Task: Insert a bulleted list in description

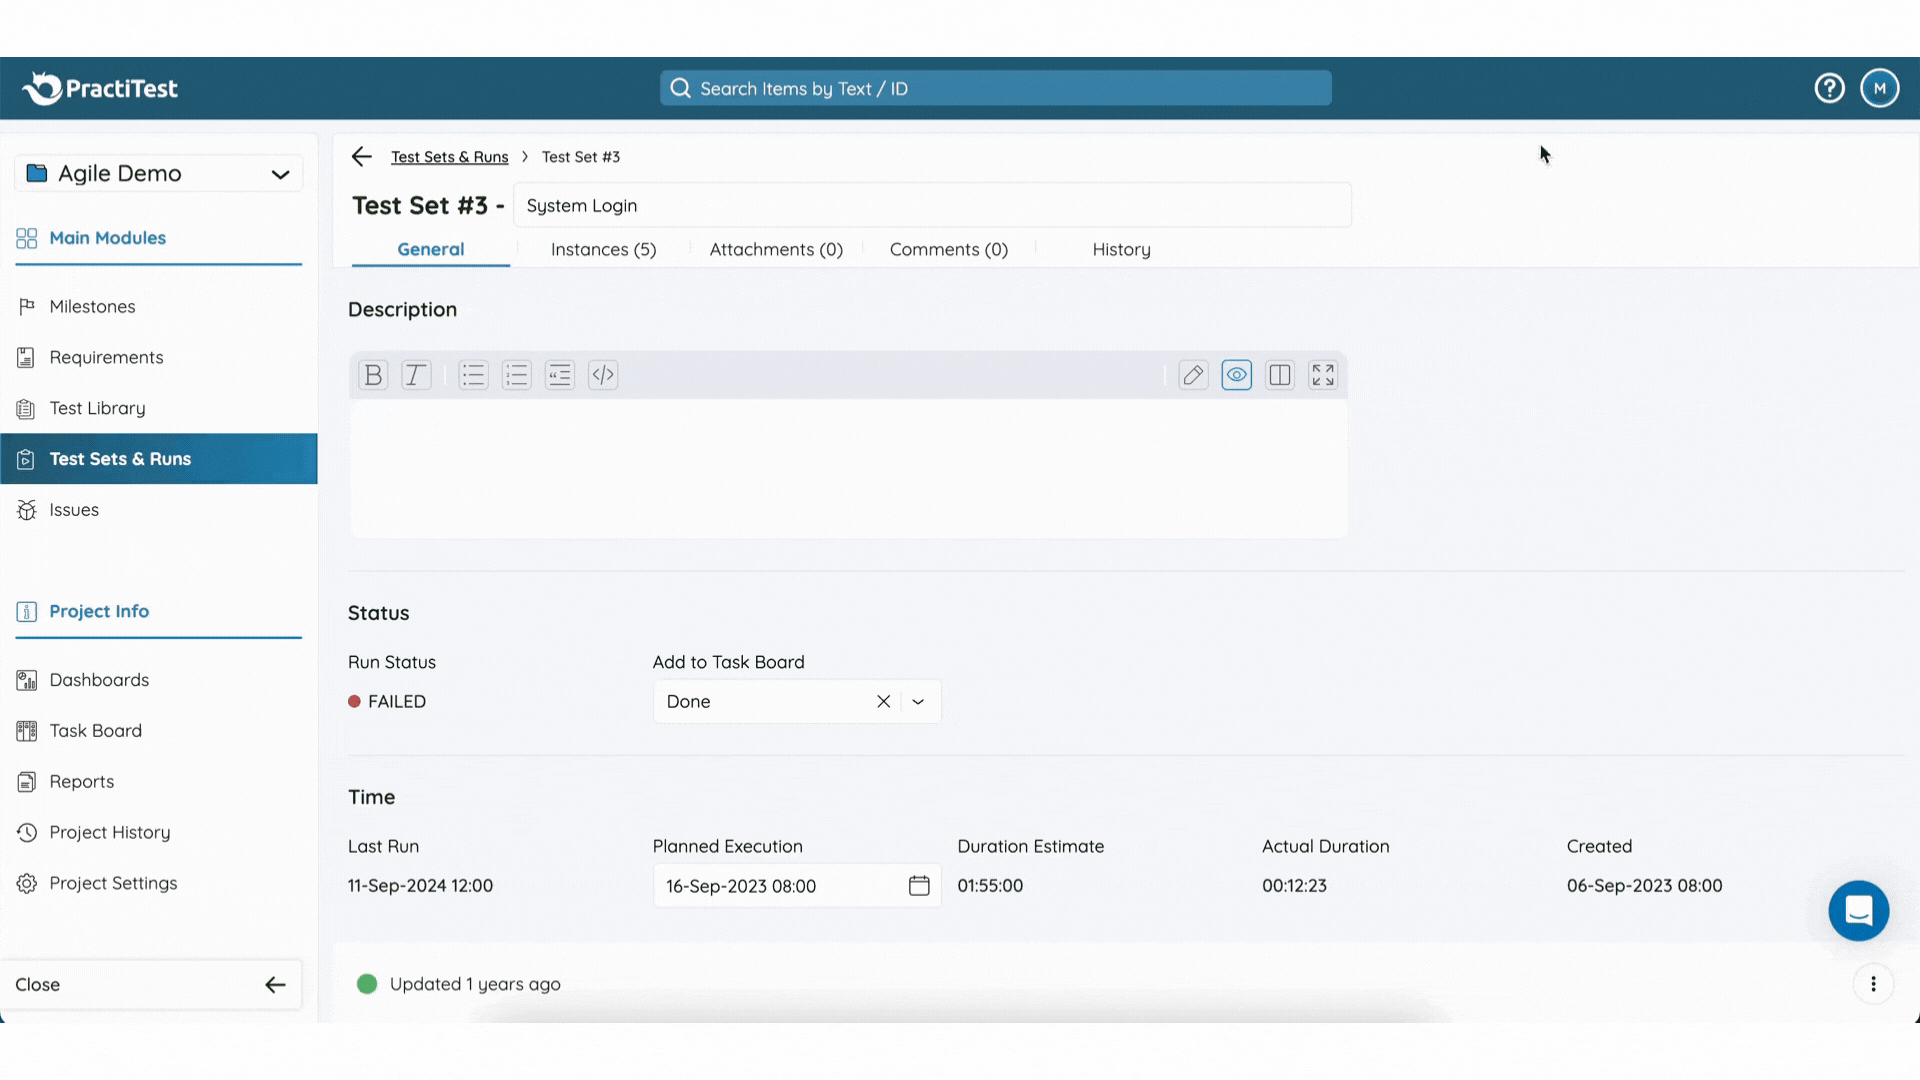Action: click(x=473, y=374)
